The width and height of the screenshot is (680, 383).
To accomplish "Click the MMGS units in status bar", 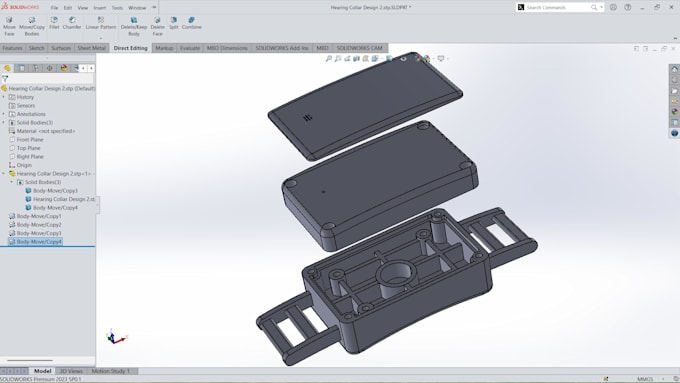I will click(x=645, y=379).
